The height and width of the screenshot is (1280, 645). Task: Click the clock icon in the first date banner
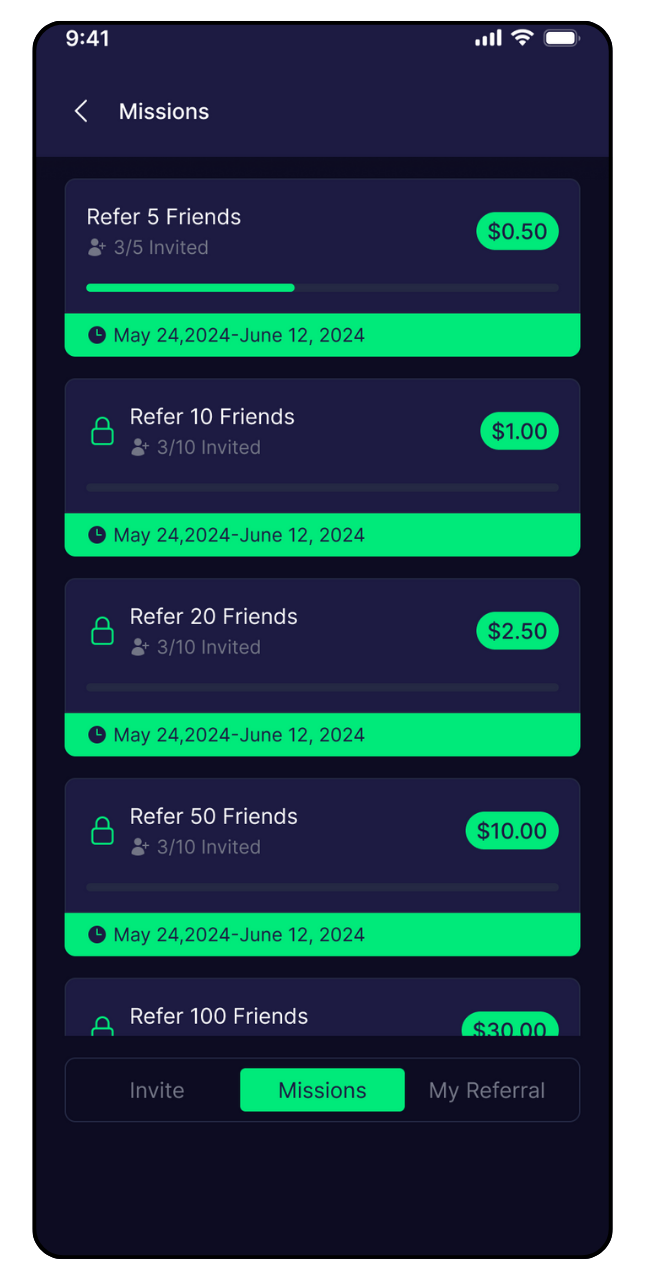point(97,335)
